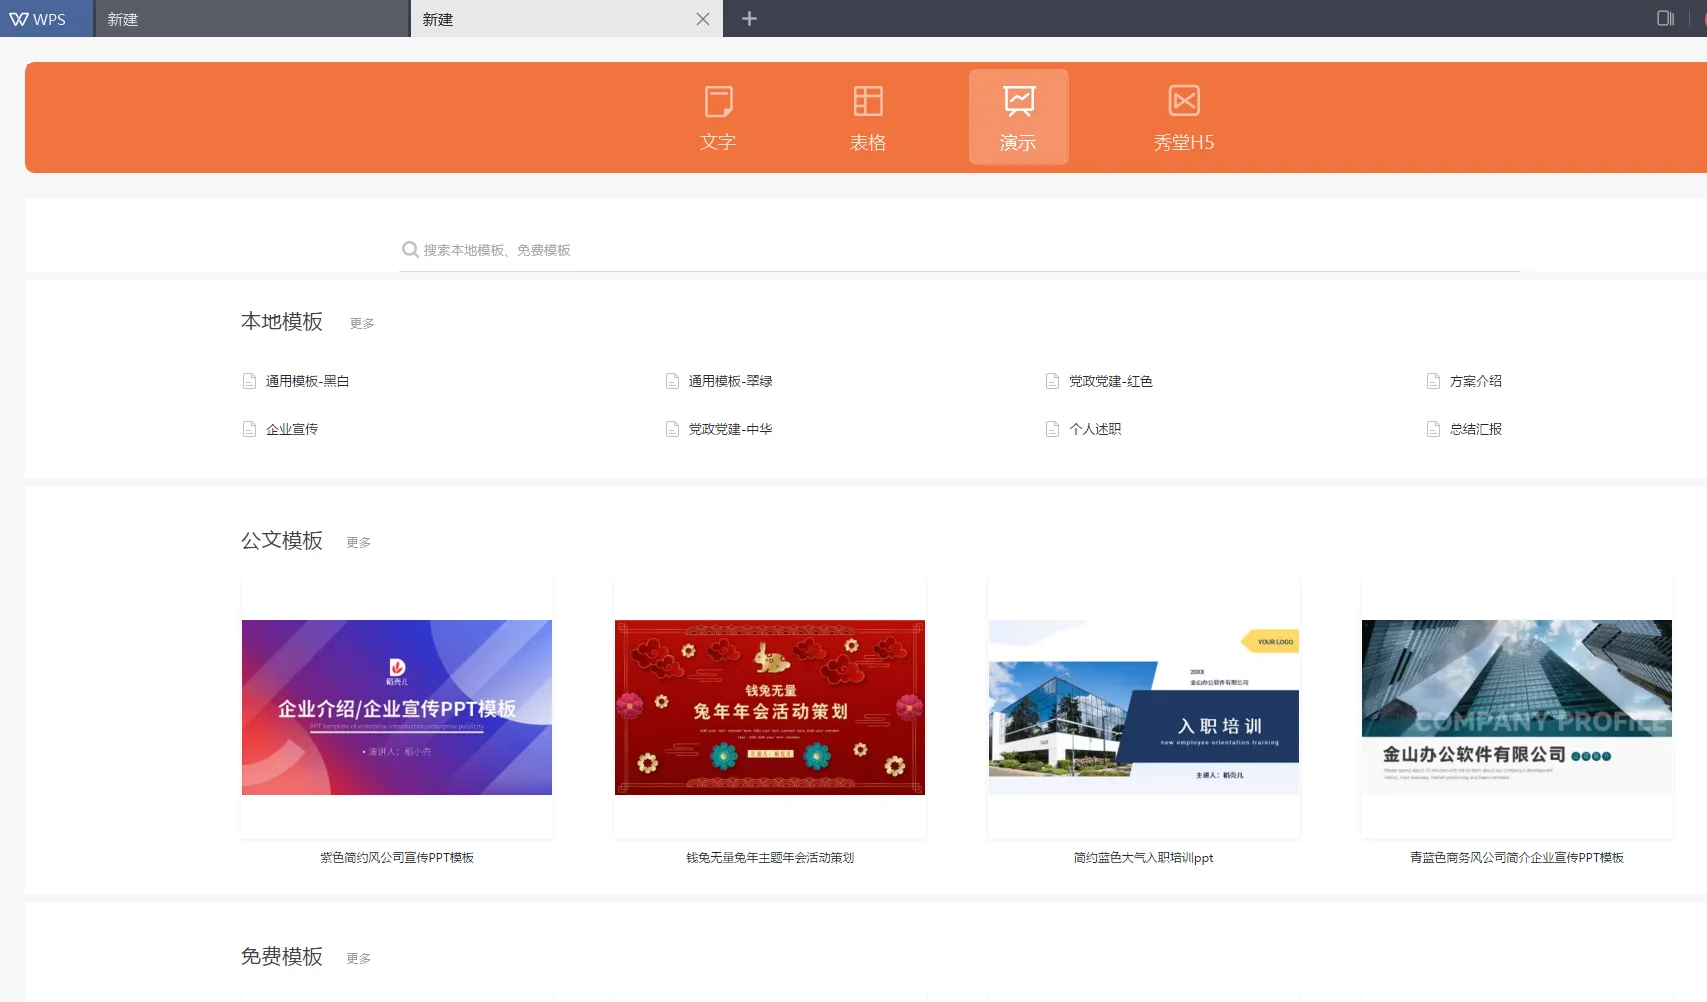Image resolution: width=1707 pixels, height=1002 pixels.
Task: Open the 个人述职 template
Action: coord(1094,428)
